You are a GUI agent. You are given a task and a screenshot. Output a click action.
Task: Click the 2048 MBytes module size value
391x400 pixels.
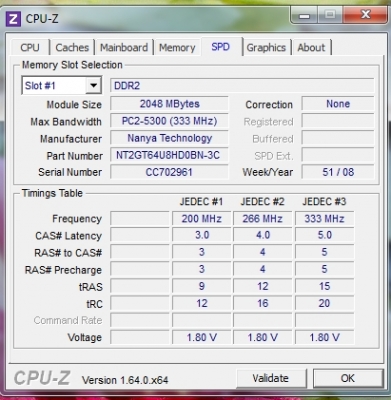click(169, 104)
